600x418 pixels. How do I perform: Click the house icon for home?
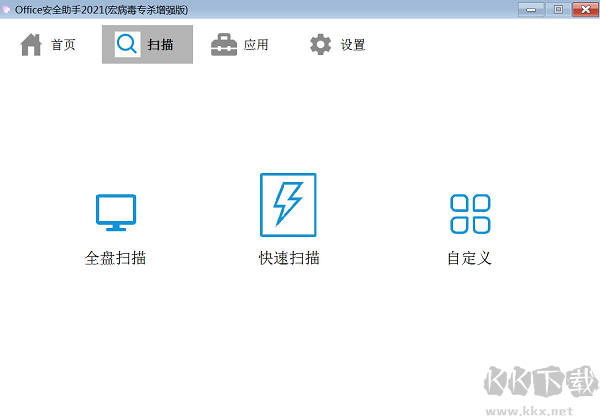[31, 45]
